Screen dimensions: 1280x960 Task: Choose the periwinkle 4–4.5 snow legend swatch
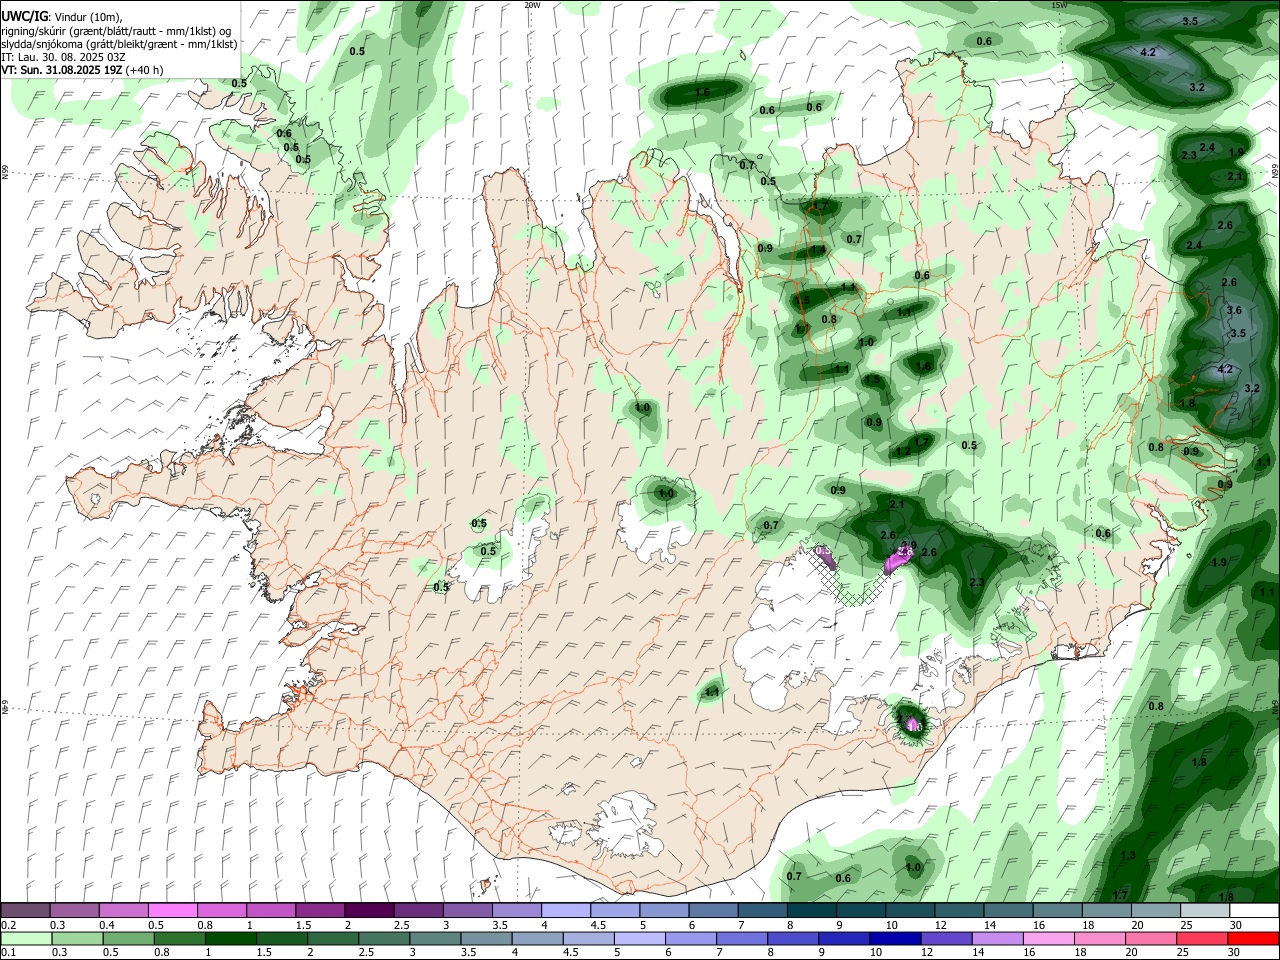pos(566,911)
